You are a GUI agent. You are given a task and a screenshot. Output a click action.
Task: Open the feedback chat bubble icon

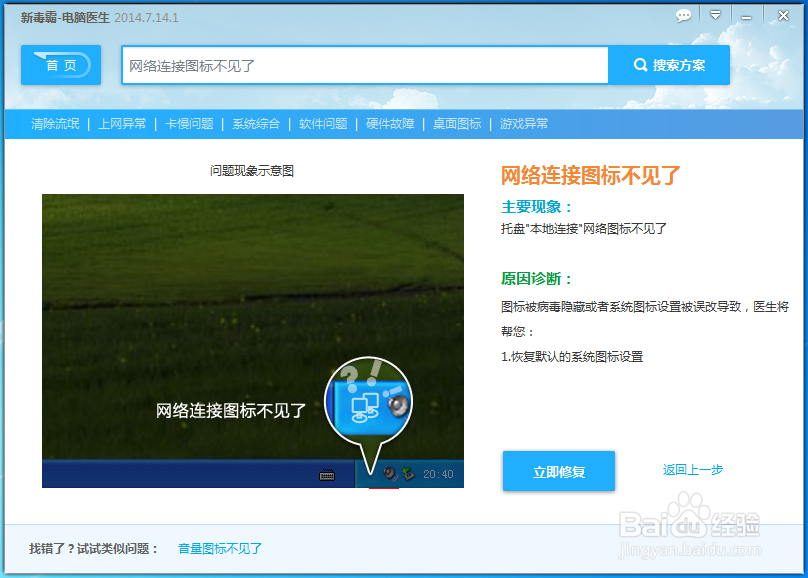(x=683, y=16)
